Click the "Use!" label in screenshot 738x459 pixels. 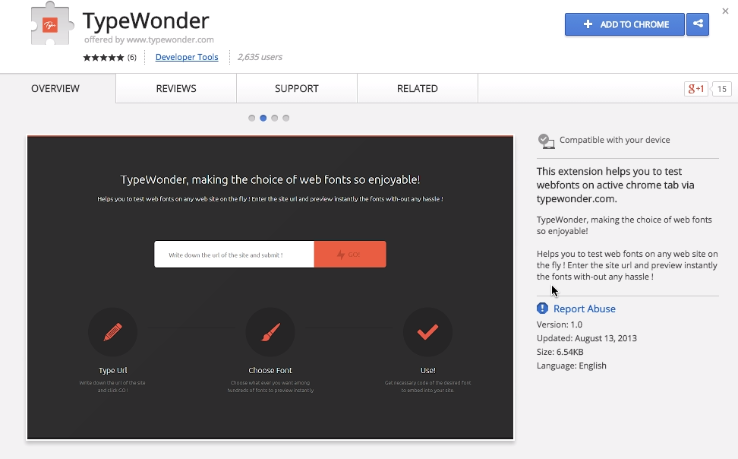(427, 370)
